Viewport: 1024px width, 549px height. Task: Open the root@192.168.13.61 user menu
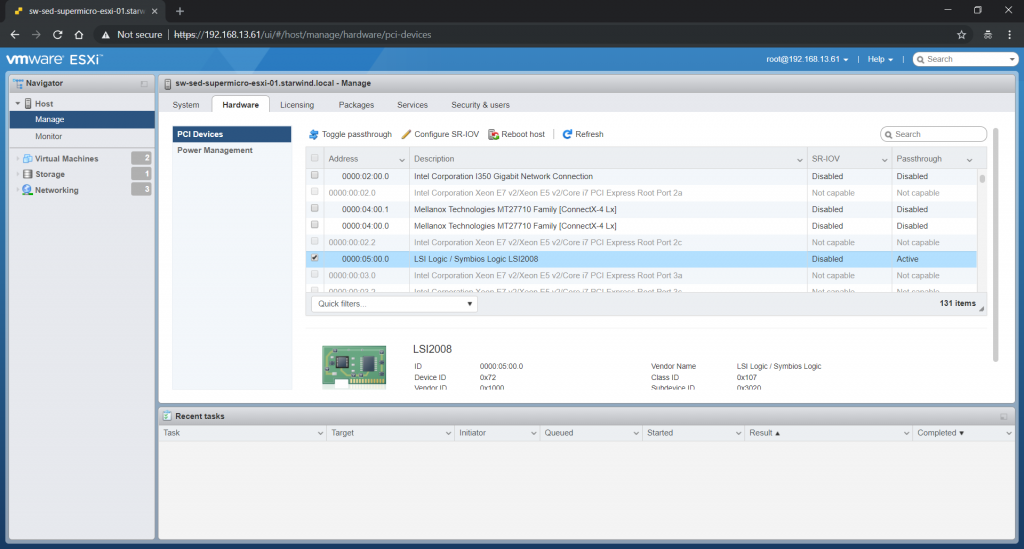coord(807,59)
